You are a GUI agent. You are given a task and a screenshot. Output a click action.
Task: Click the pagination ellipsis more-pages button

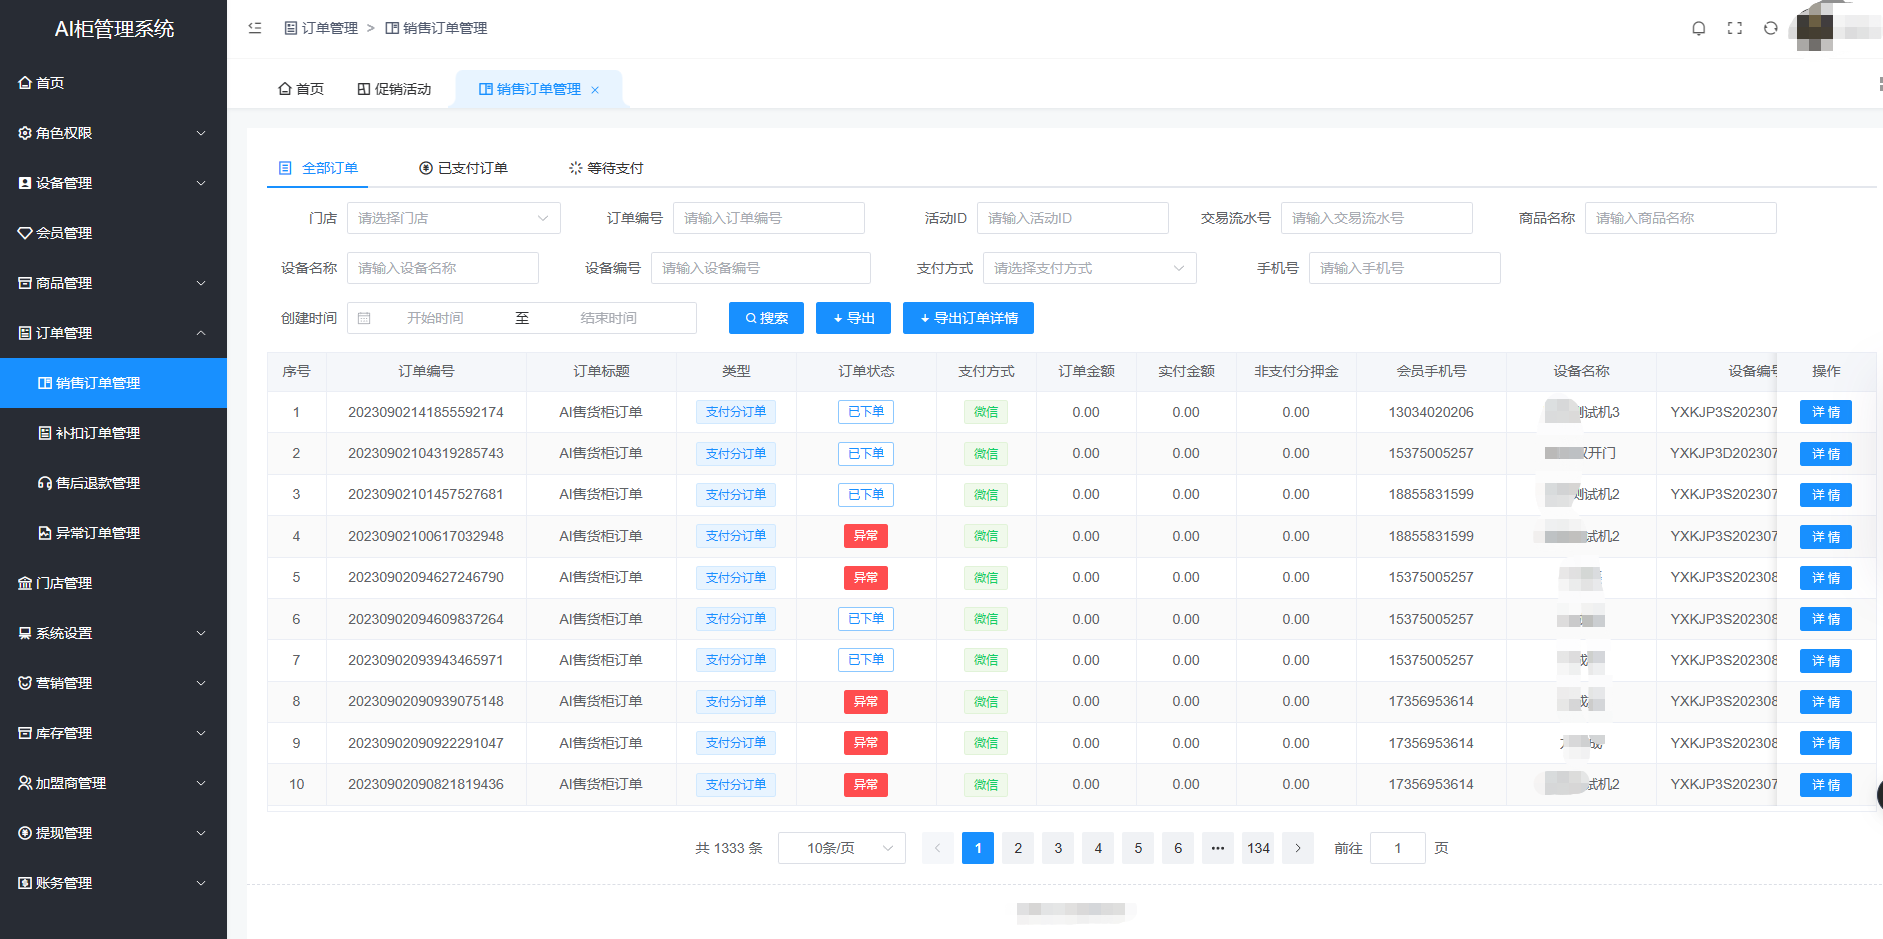pos(1218,848)
